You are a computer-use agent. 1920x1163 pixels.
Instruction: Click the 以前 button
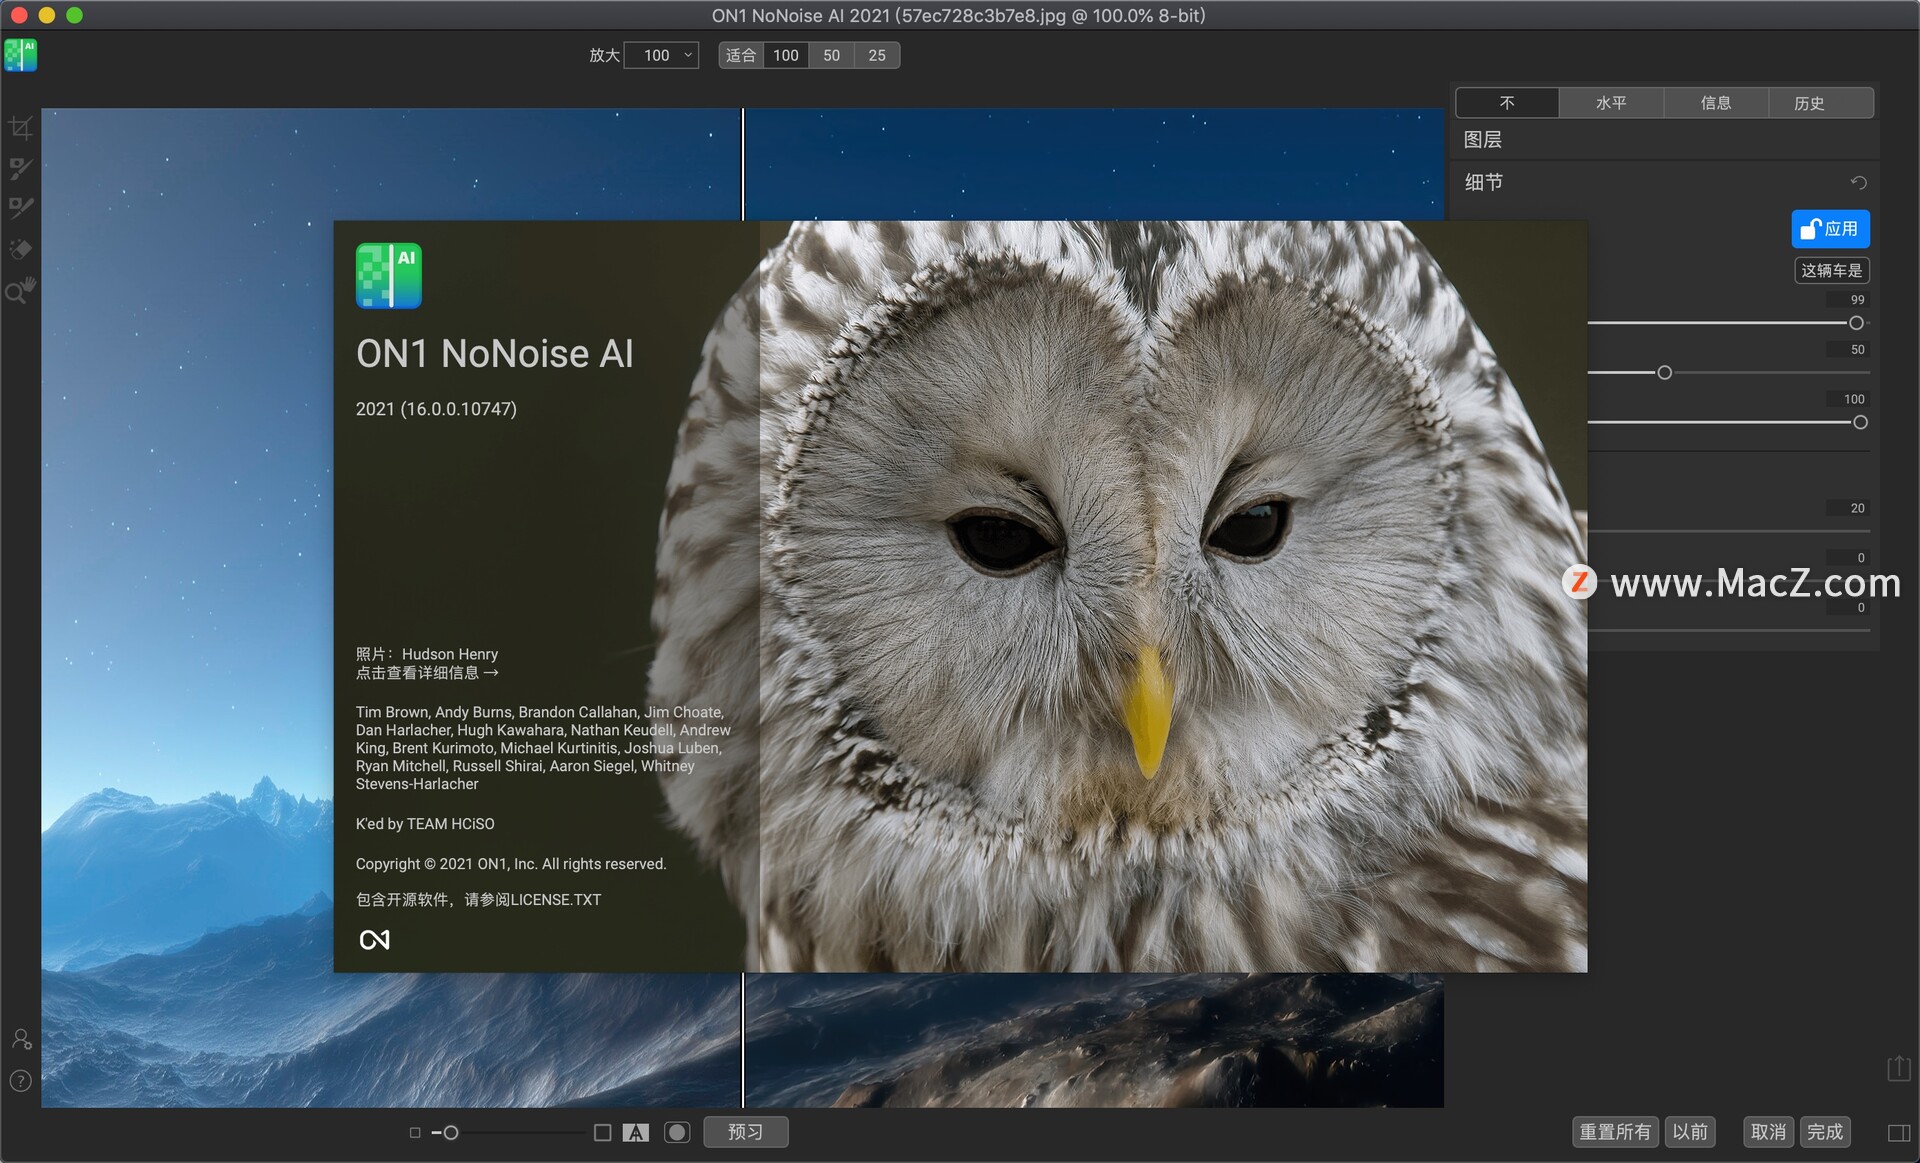point(1690,1132)
